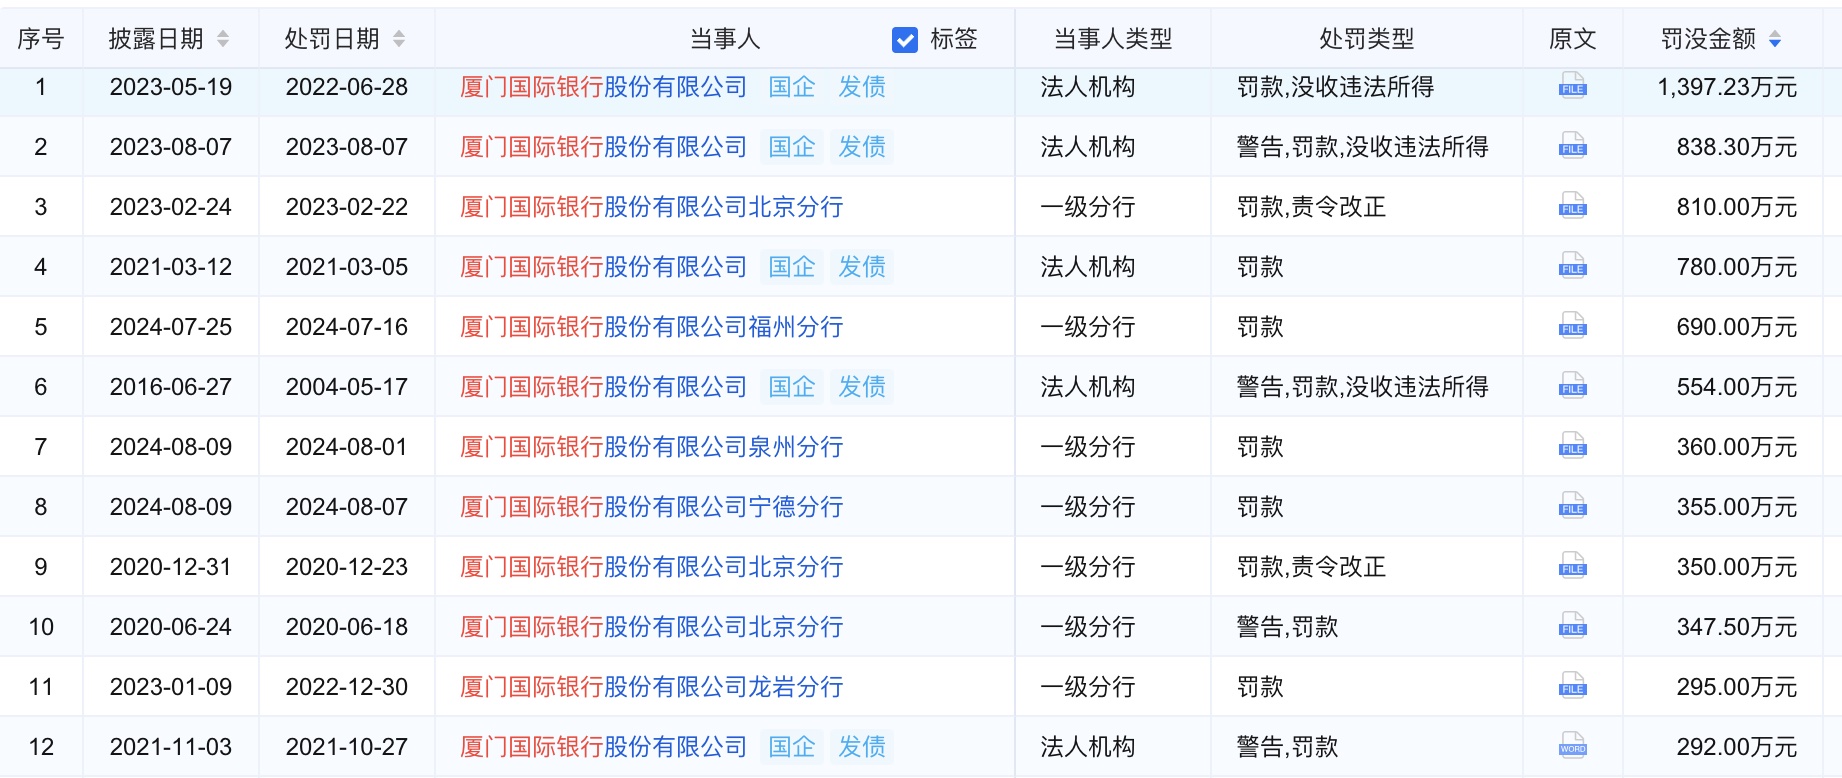Open the 北京分行 link in row 9

(651, 567)
